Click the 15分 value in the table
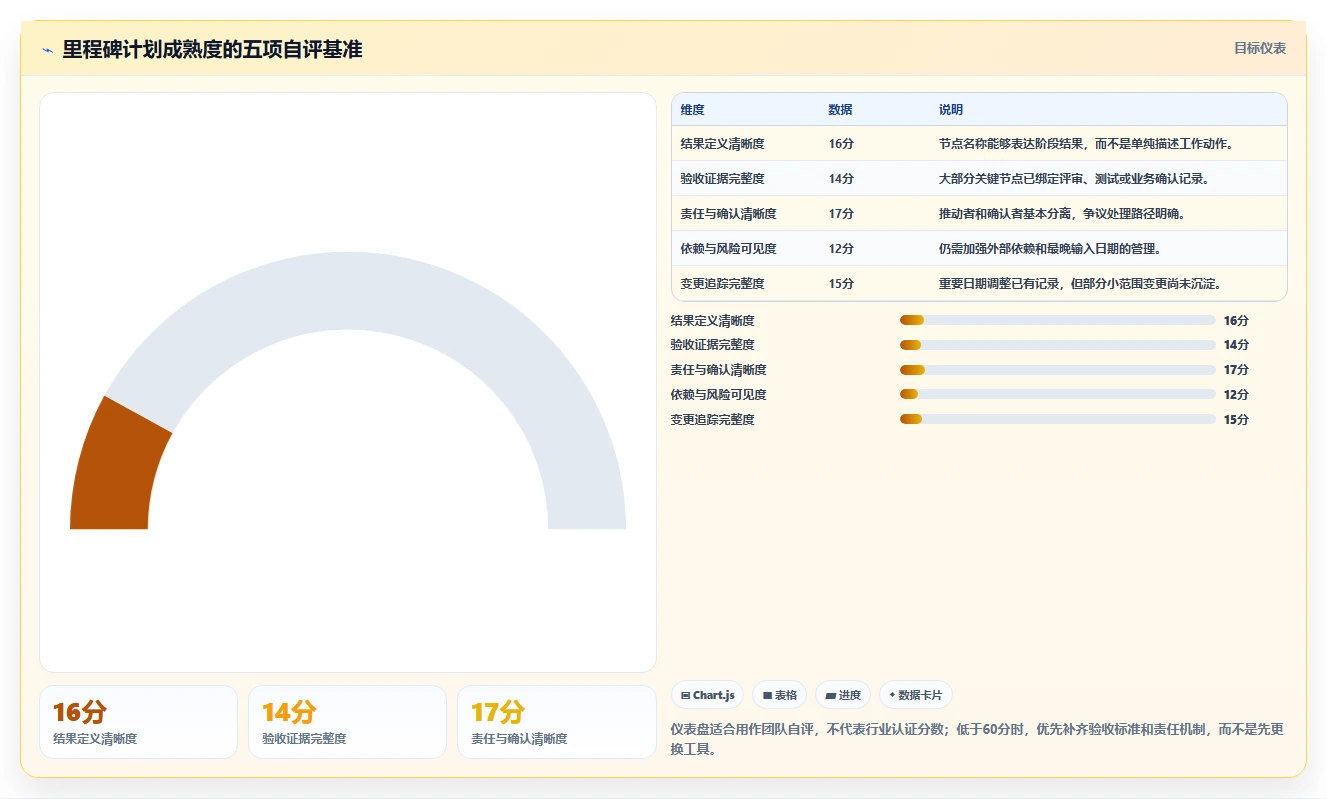 tap(841, 284)
